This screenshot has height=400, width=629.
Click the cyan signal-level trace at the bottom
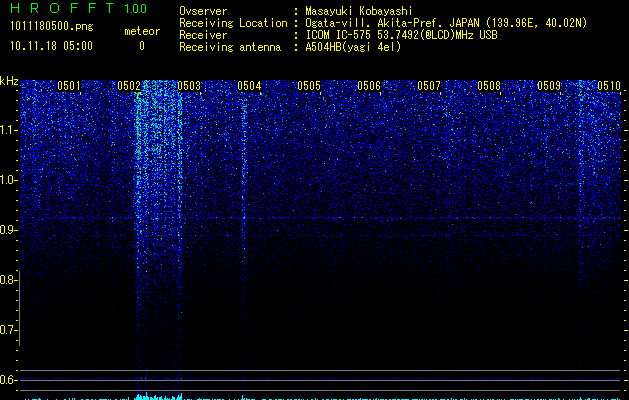click(321, 397)
